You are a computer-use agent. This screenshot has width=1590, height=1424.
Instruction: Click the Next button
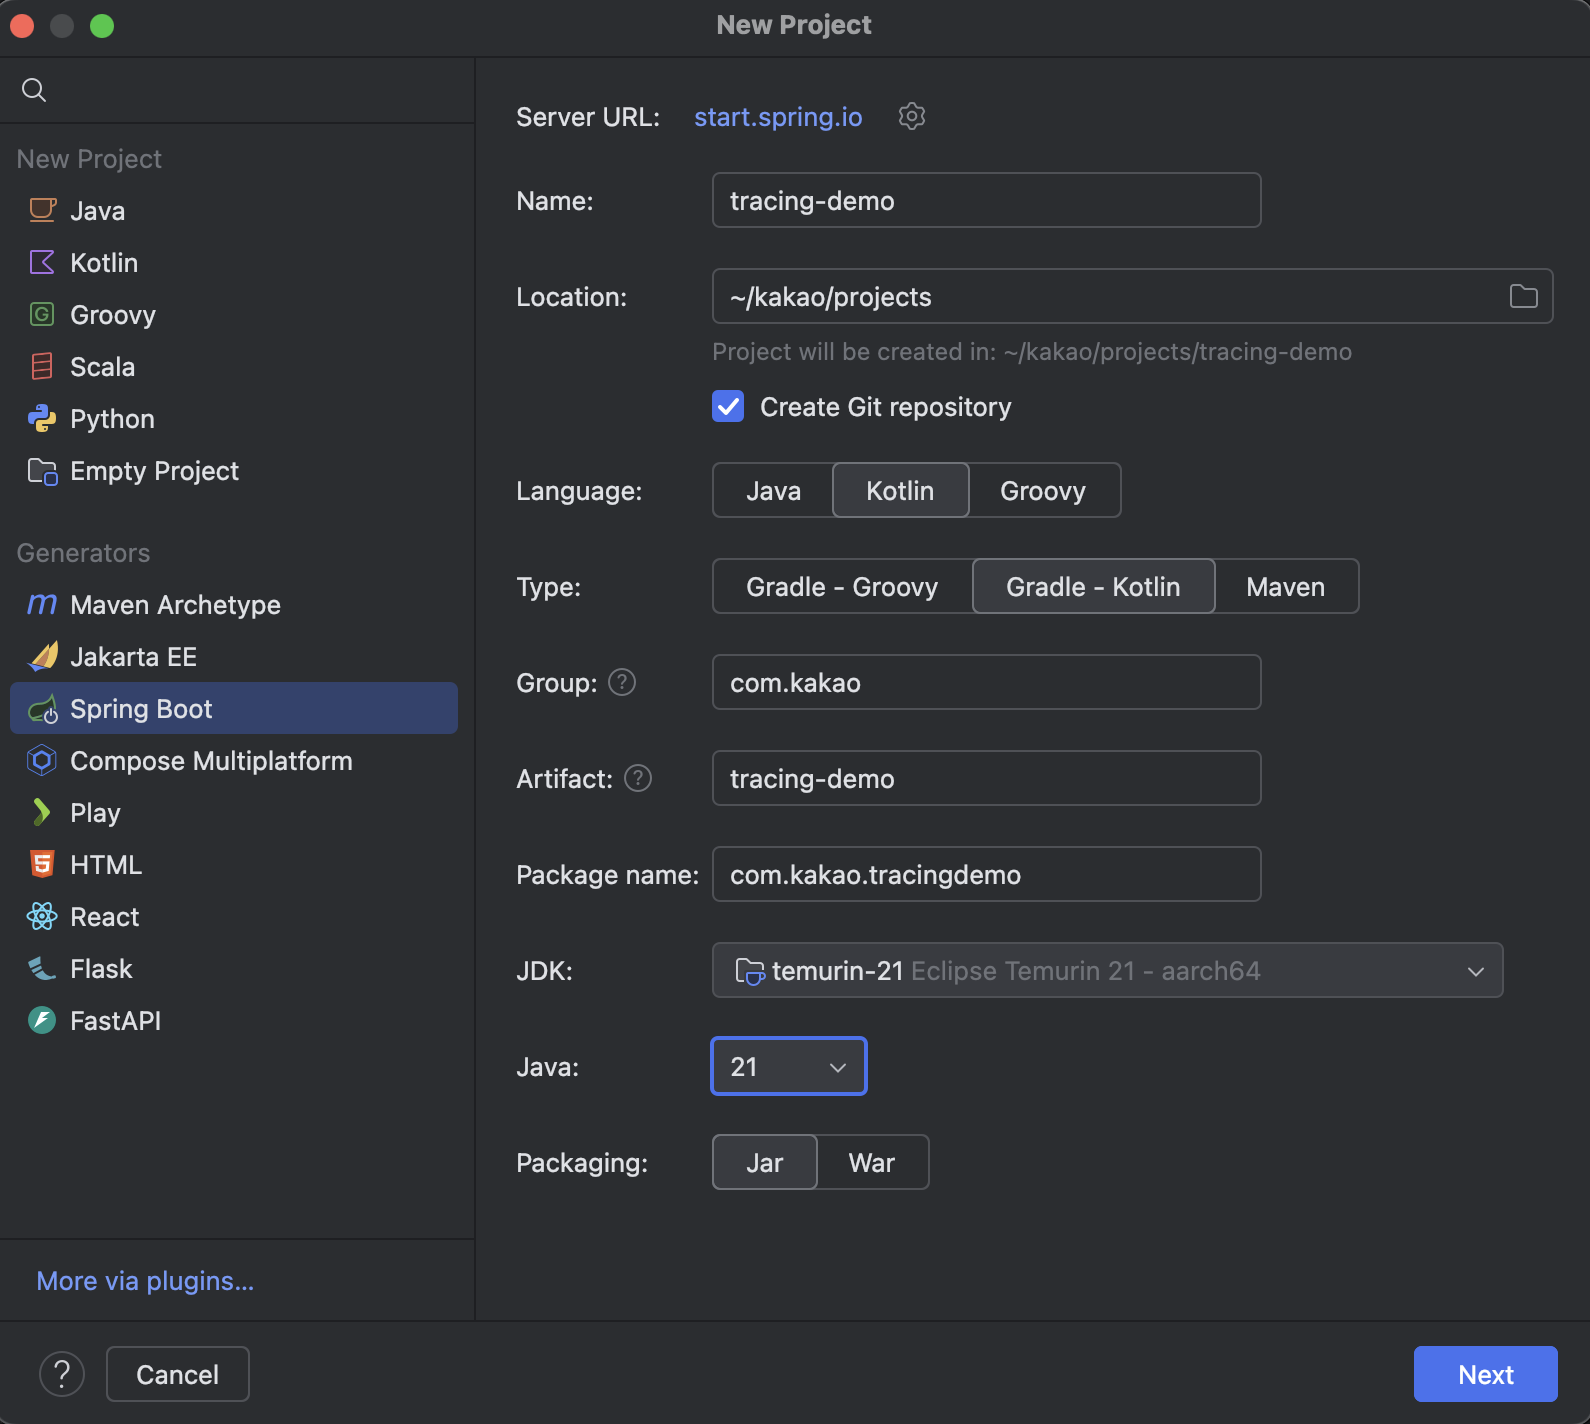click(1485, 1374)
